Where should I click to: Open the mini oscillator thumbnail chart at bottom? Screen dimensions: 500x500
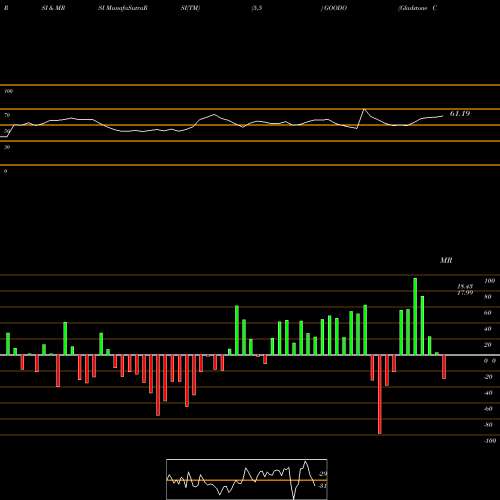click(x=247, y=479)
